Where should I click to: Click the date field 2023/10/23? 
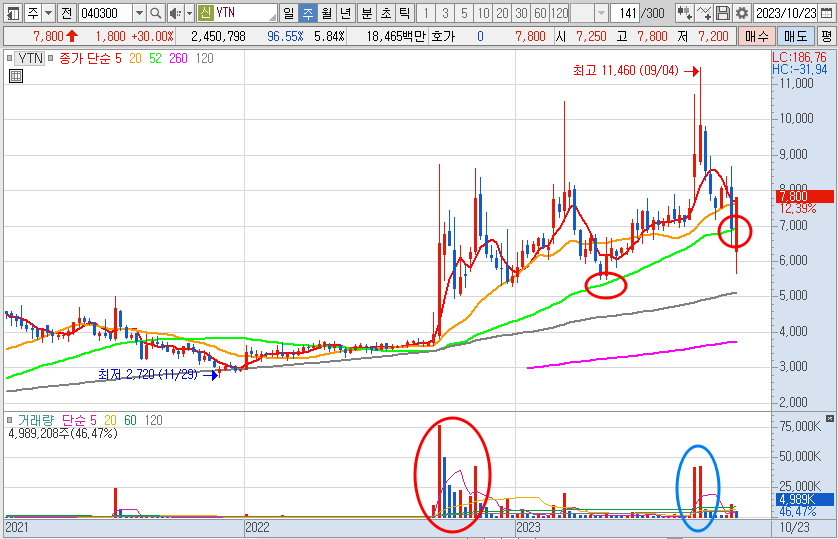tap(787, 12)
